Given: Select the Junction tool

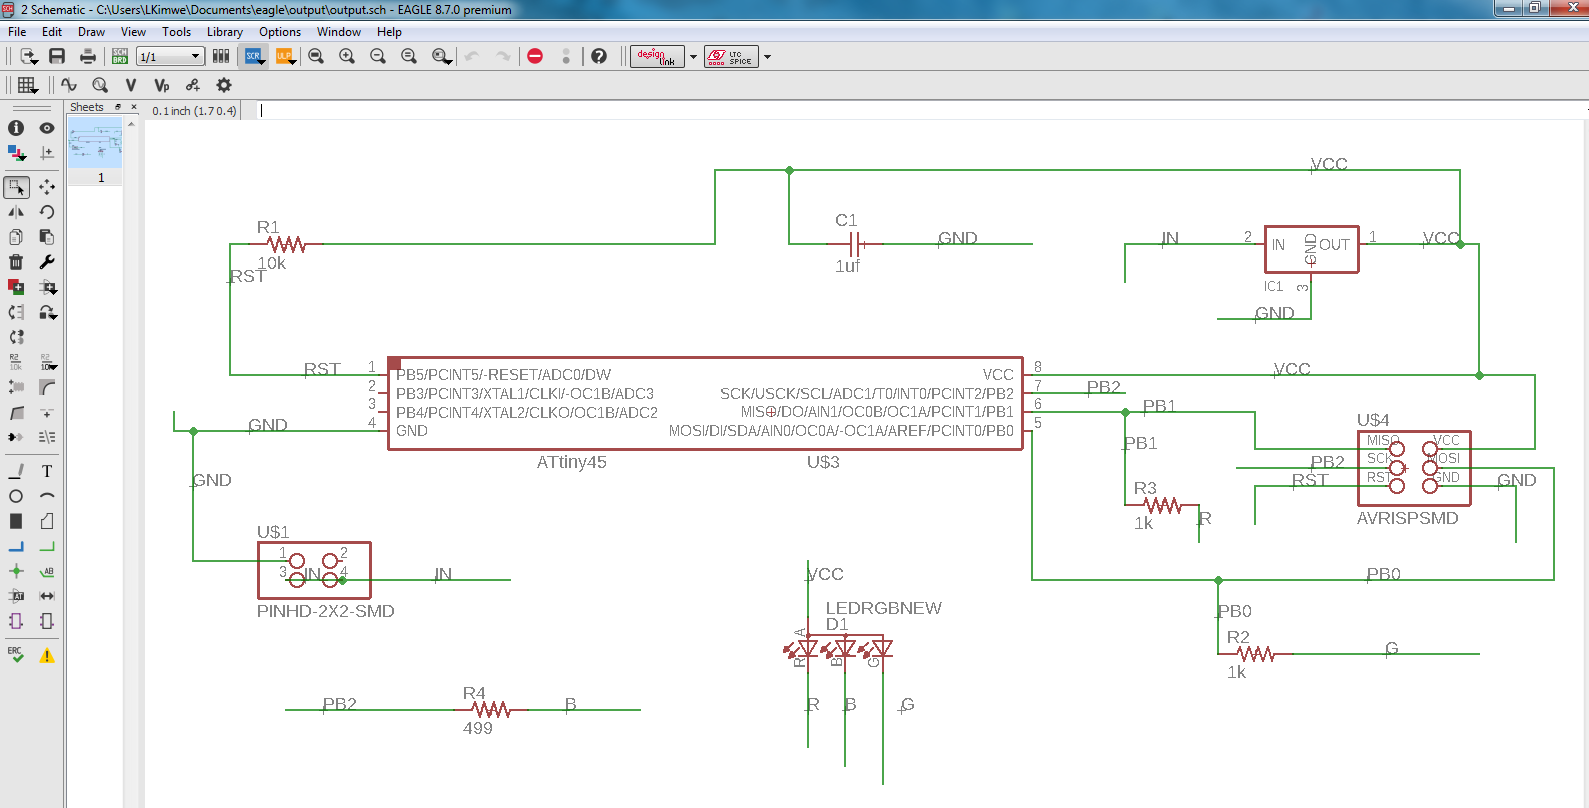Looking at the screenshot, I should pos(16,571).
